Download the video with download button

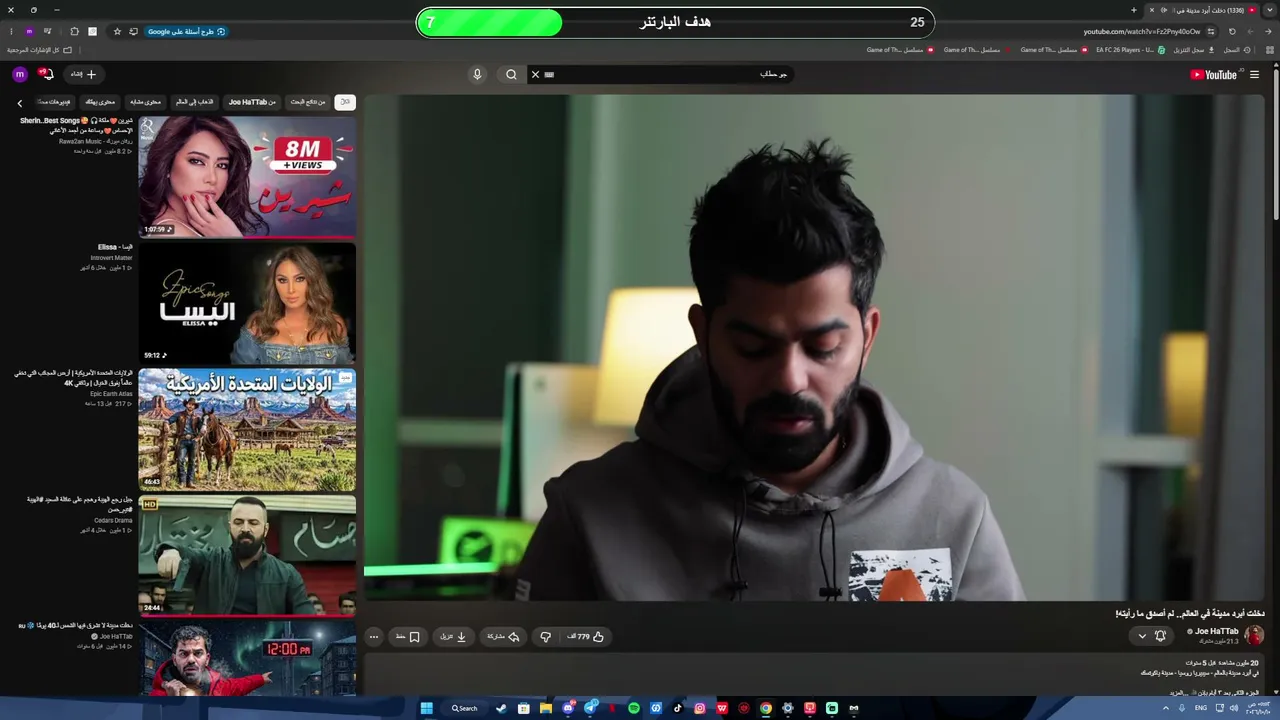point(454,636)
